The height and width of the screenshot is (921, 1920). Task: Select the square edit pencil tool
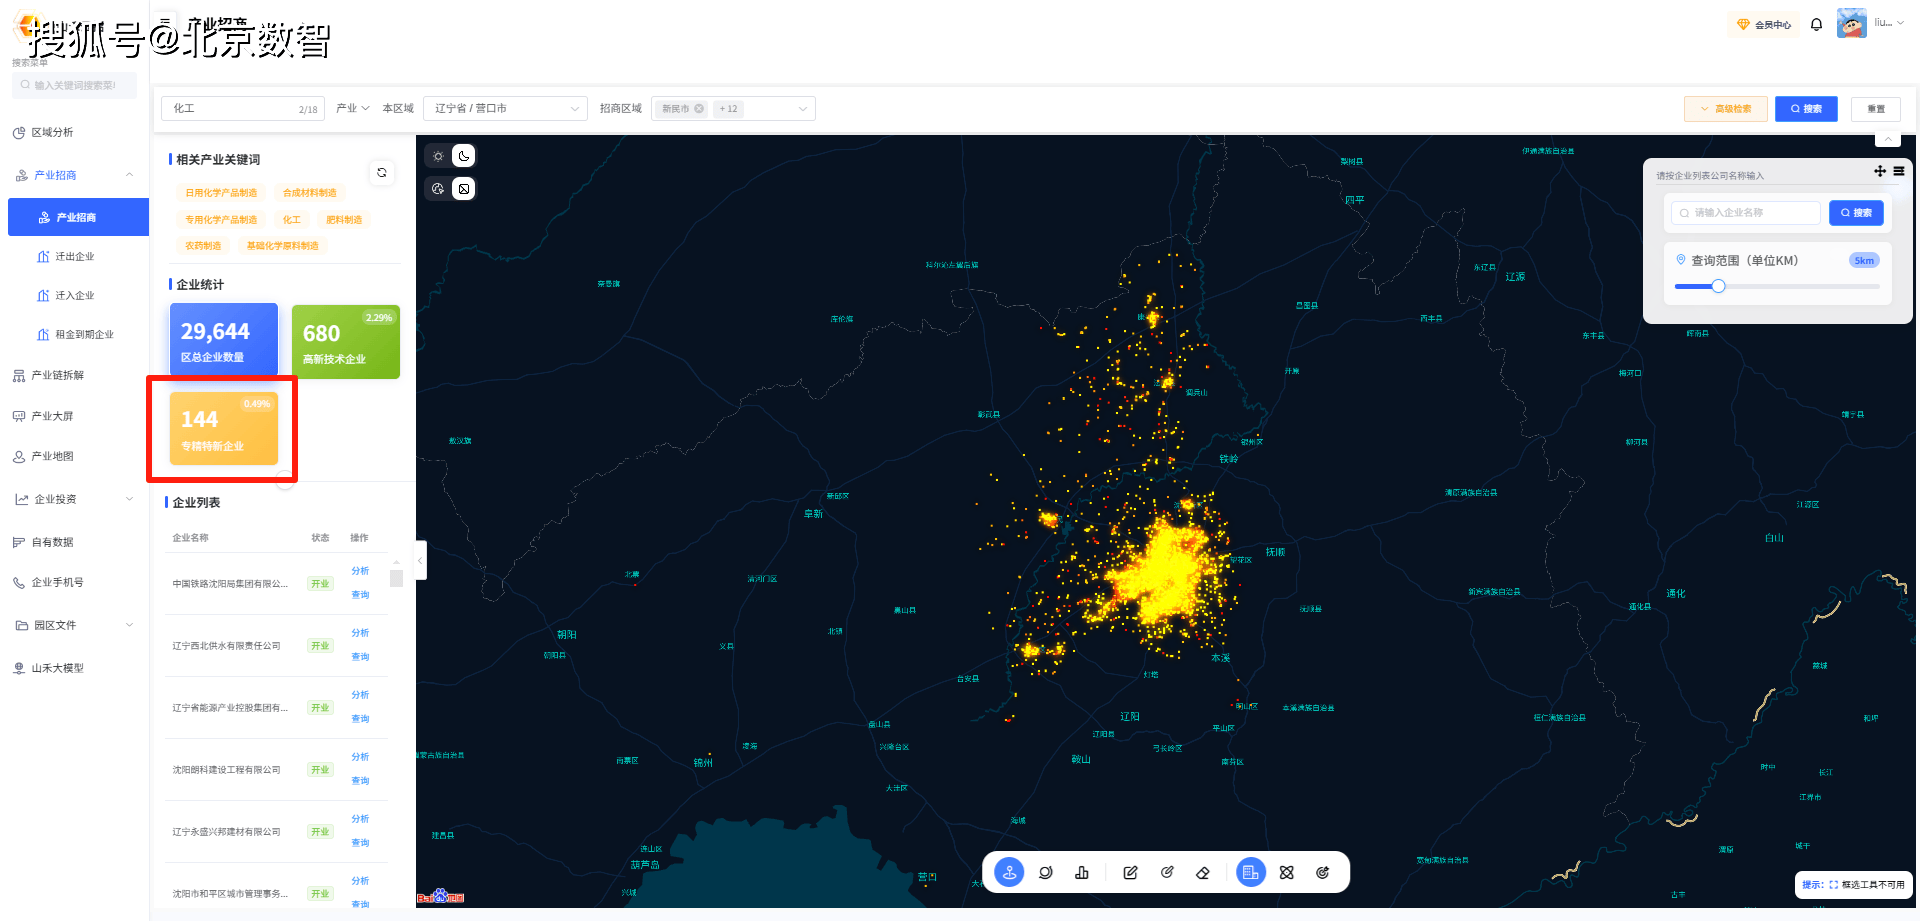(1130, 872)
